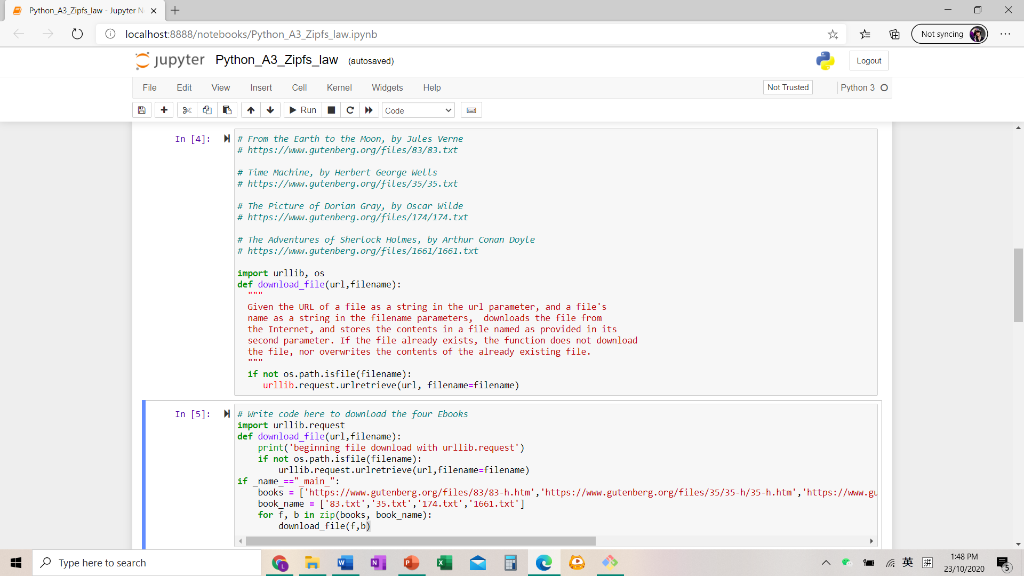Open the Edit menu
The width and height of the screenshot is (1024, 576).
click(184, 88)
